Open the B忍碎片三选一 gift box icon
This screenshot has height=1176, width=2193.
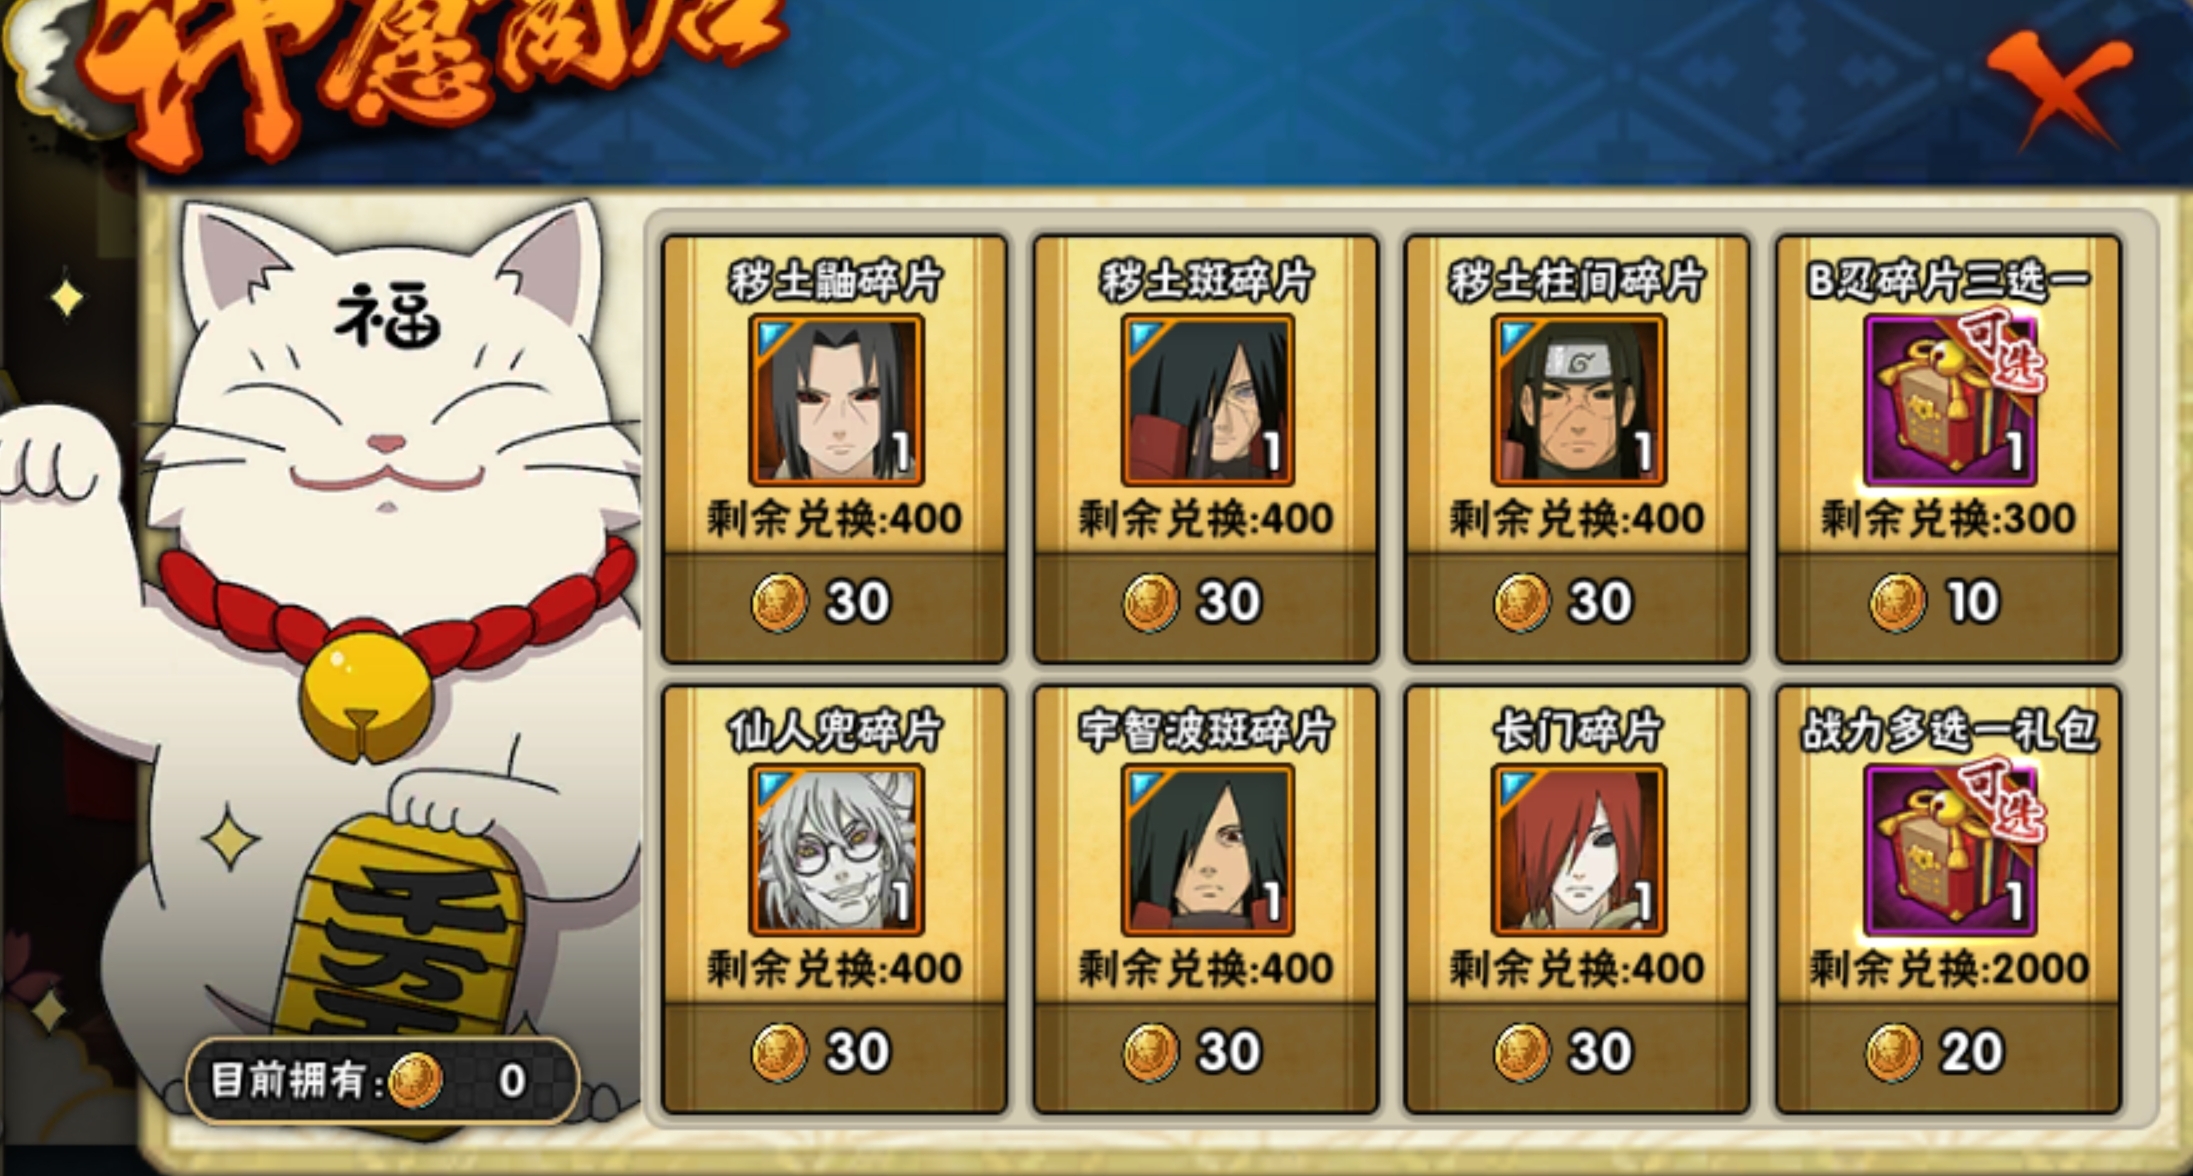(1950, 400)
